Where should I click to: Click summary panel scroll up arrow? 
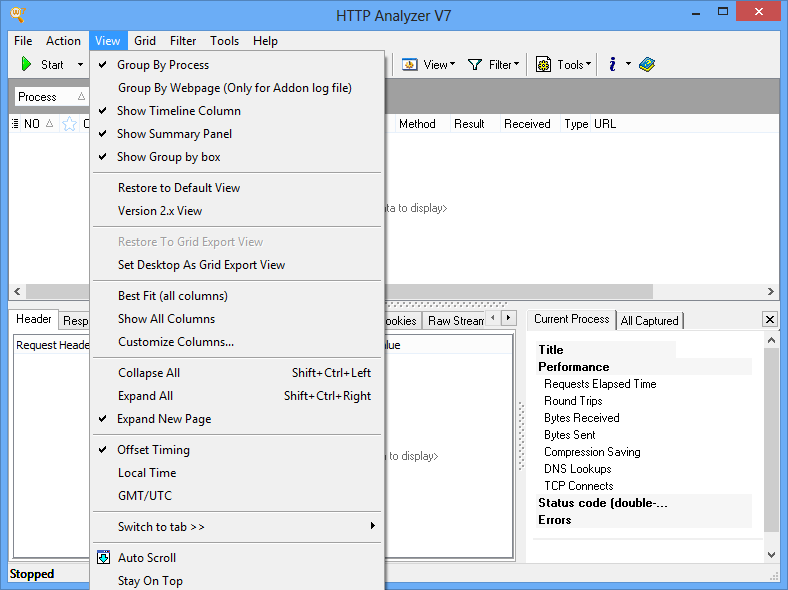(771, 340)
